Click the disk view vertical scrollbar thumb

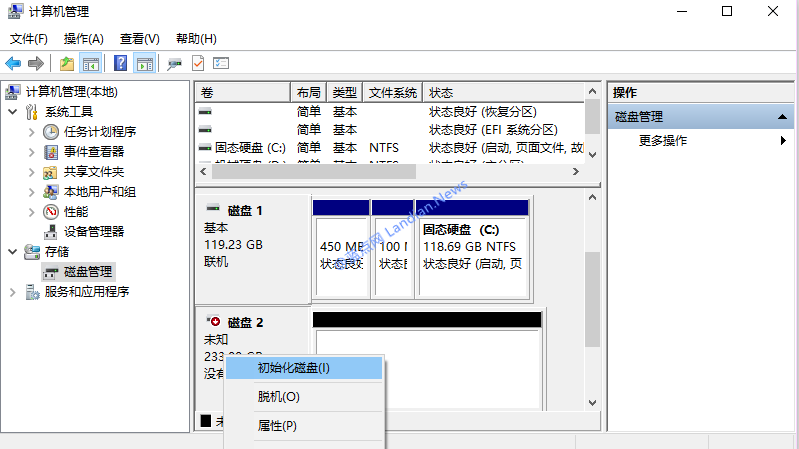tap(592, 299)
